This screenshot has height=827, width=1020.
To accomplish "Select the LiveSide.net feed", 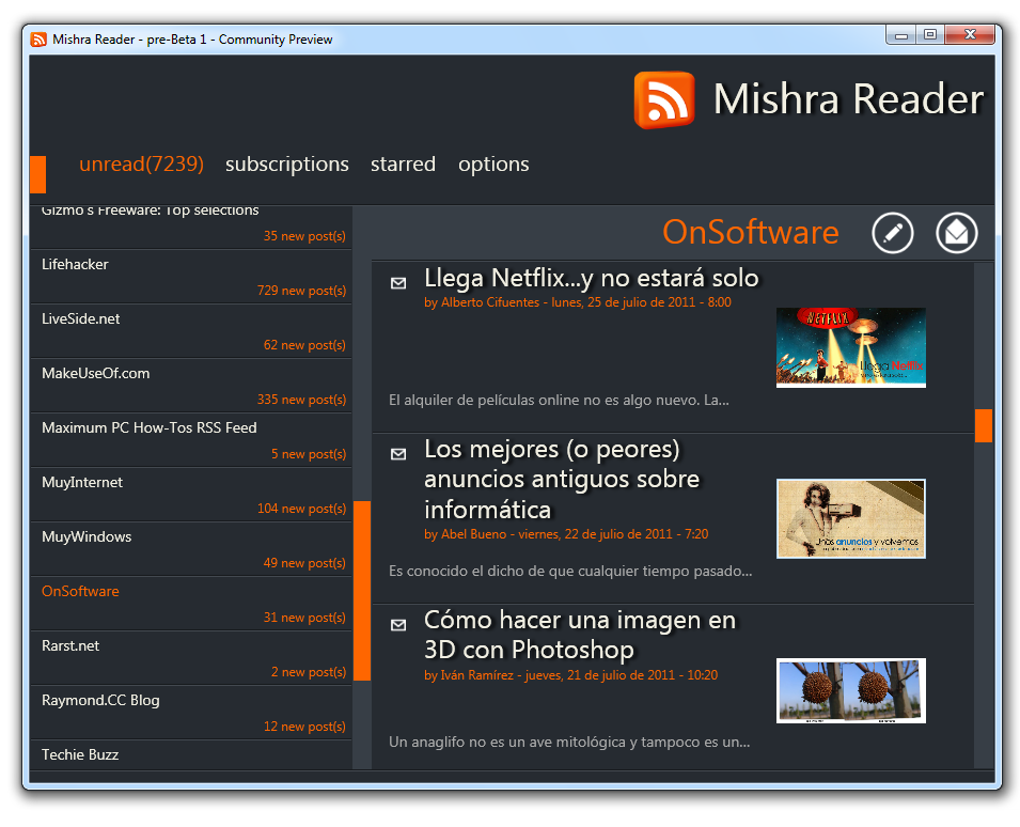I will pos(191,332).
